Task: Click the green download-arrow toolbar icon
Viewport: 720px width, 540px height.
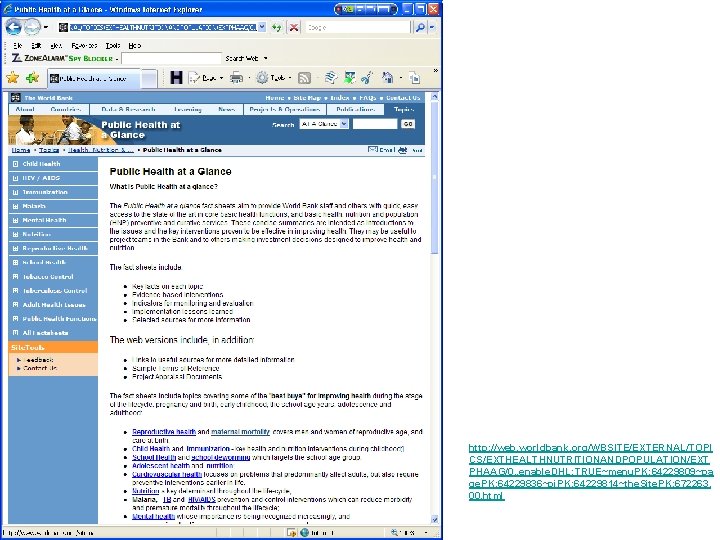Action: coord(349,78)
